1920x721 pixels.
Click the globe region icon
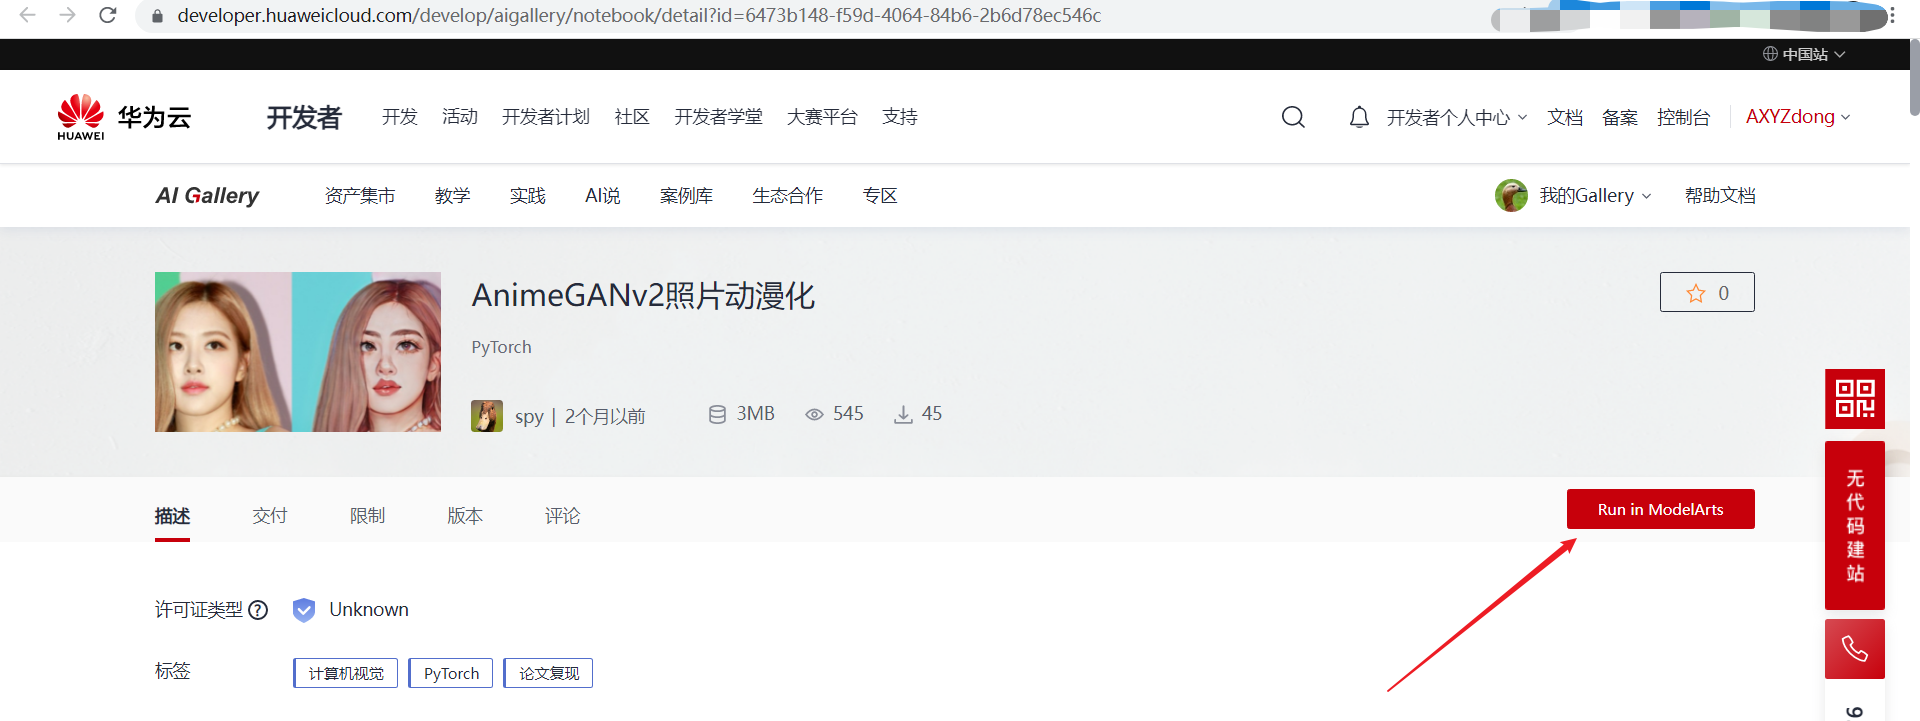1770,54
